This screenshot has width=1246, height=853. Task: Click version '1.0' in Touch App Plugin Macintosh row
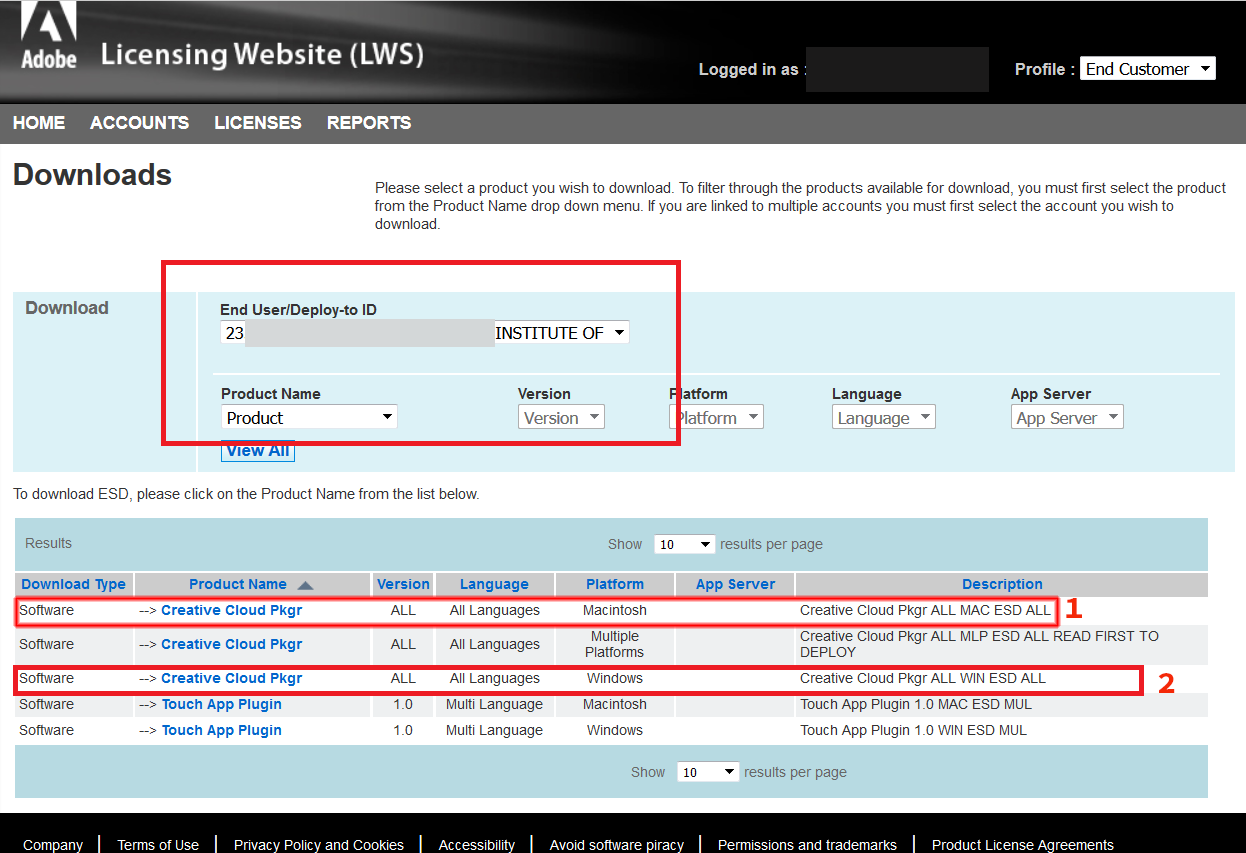coord(403,704)
